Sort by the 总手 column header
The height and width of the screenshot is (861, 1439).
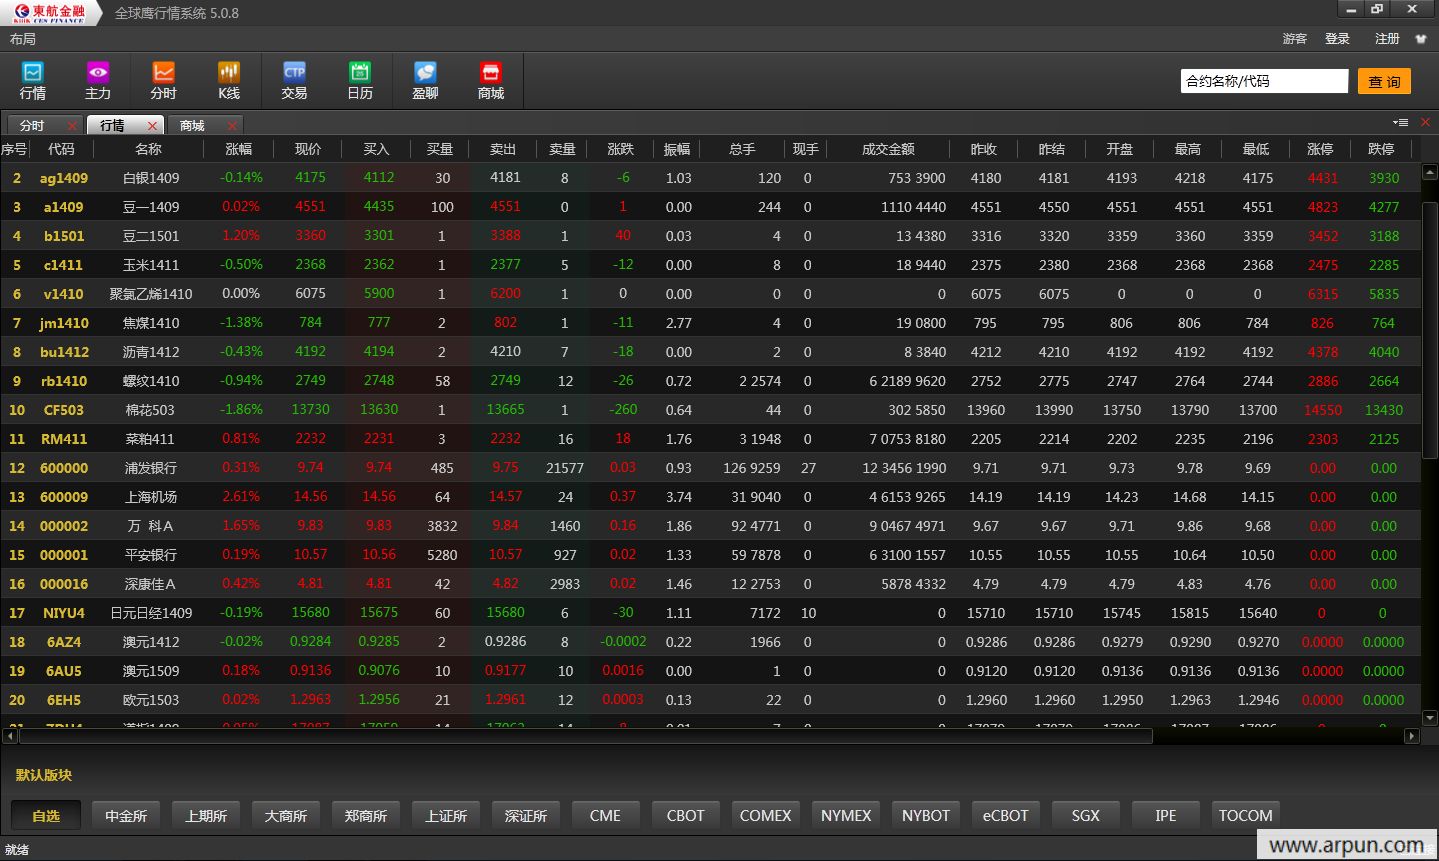[x=742, y=149]
